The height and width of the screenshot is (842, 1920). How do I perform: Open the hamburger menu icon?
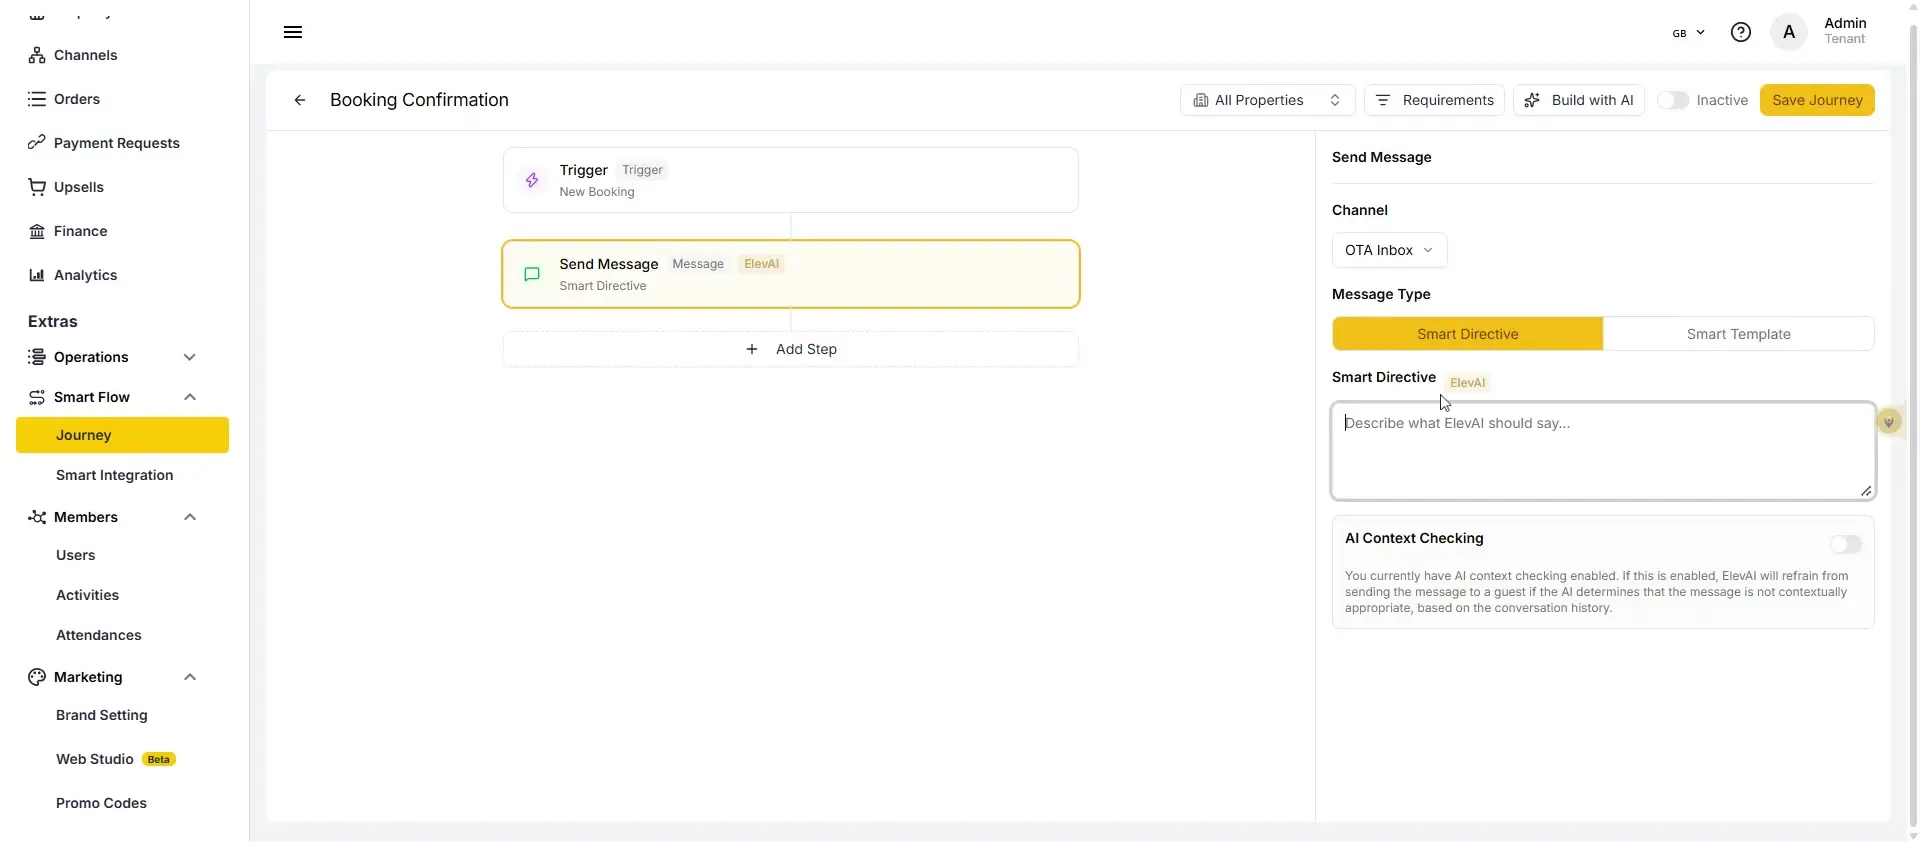[293, 32]
